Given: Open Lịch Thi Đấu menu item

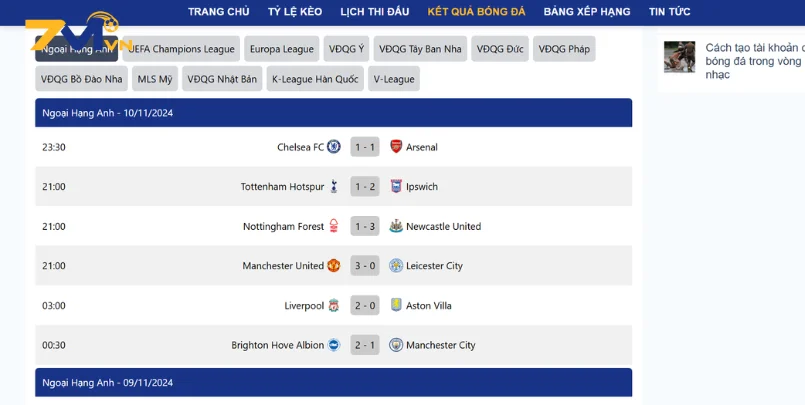Looking at the screenshot, I should pos(375,12).
